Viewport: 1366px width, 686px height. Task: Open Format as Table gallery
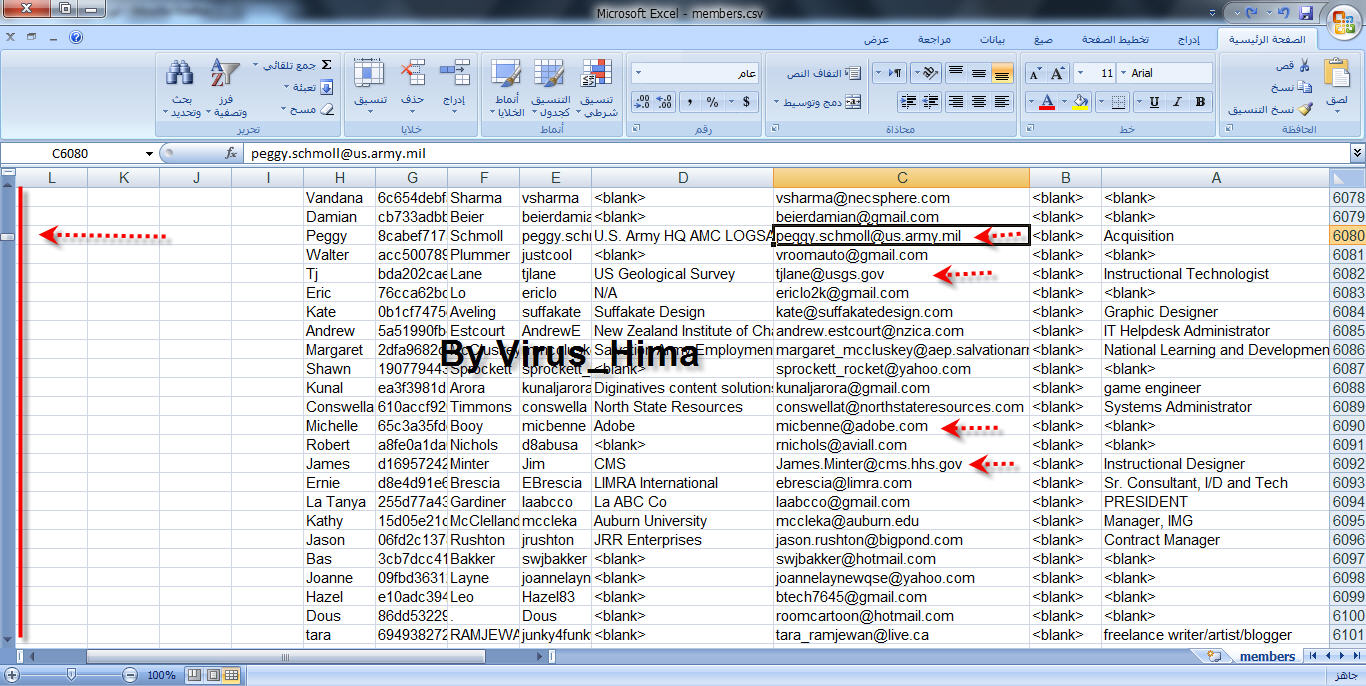[550, 88]
